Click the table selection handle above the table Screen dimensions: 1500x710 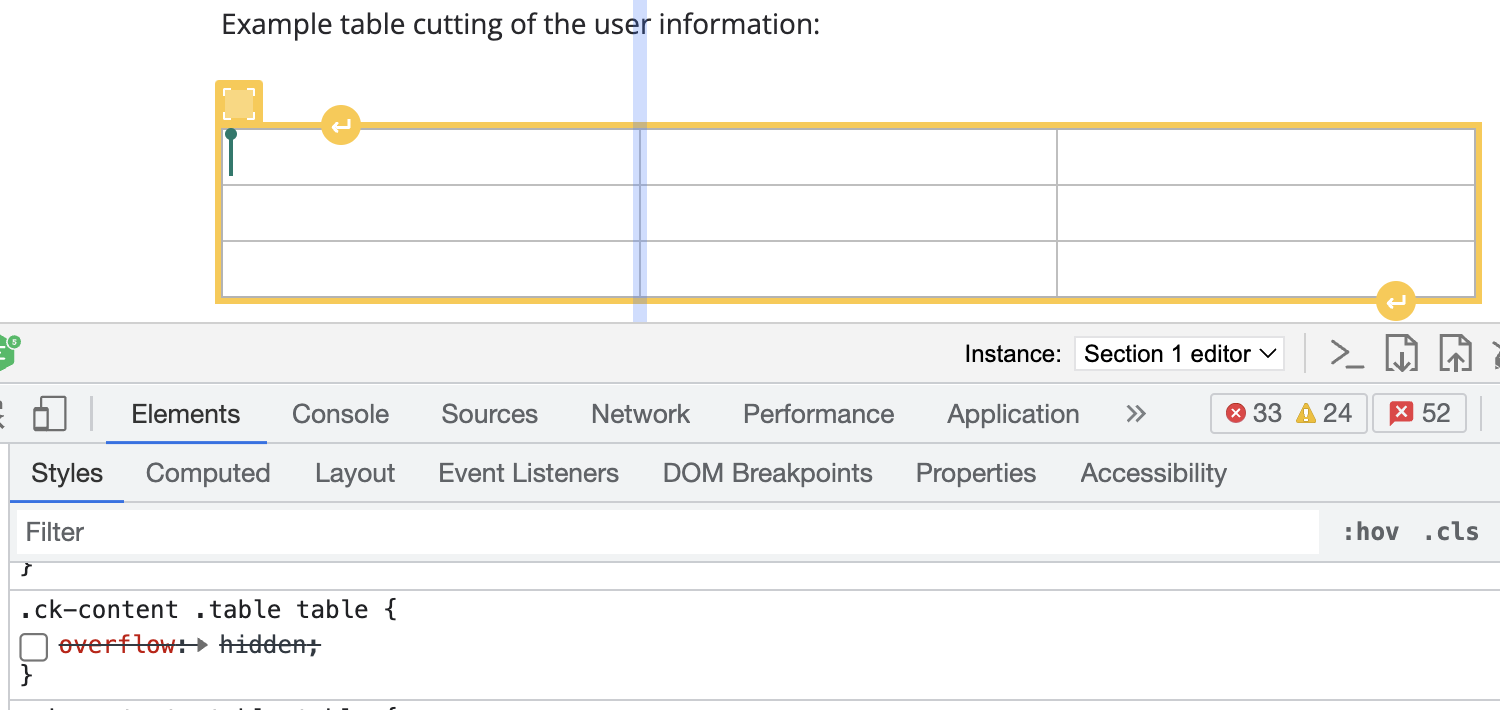239,101
